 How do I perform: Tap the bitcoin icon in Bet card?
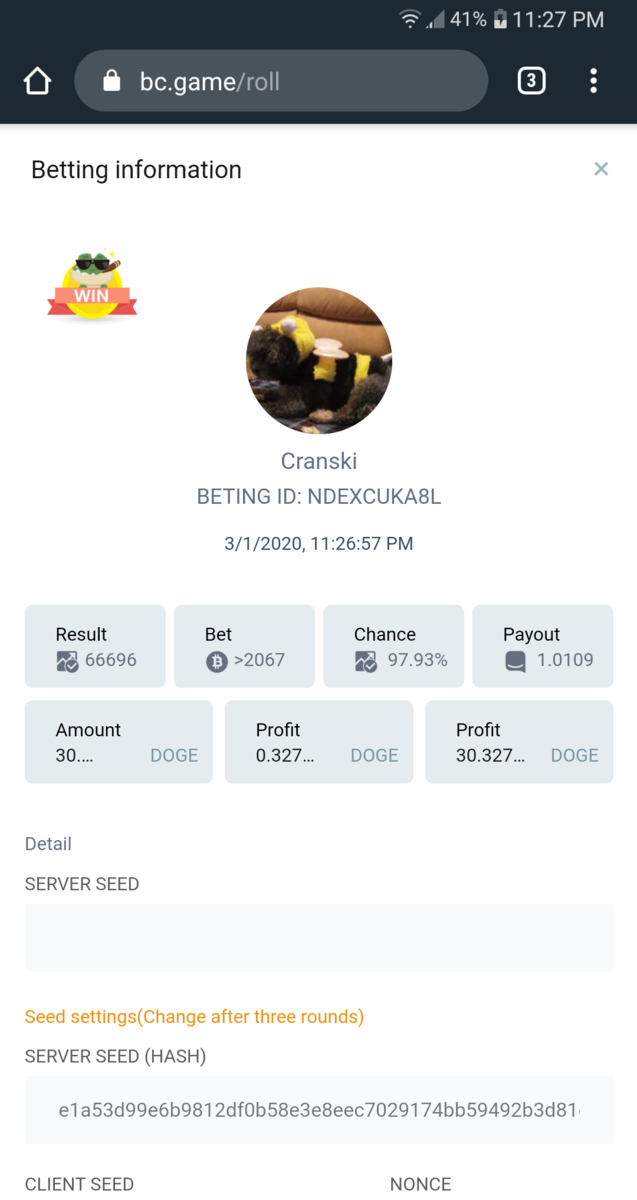point(216,661)
